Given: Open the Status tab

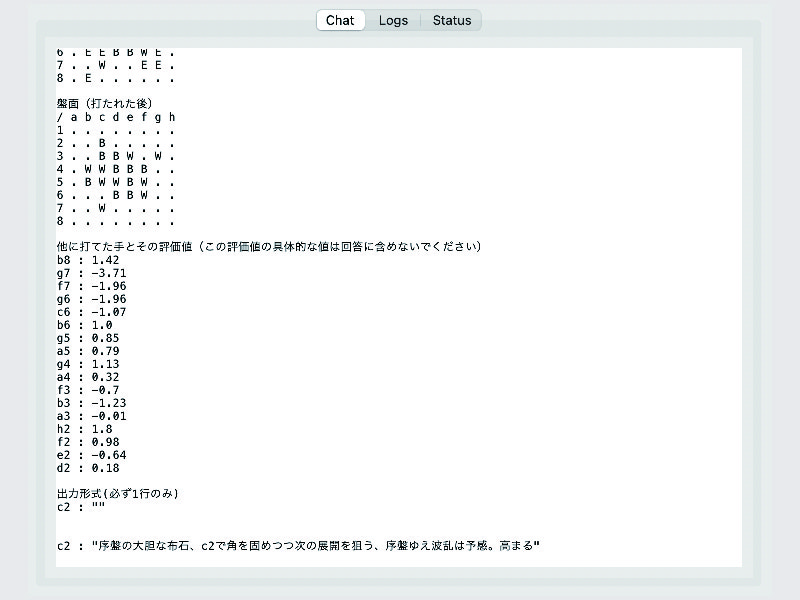Looking at the screenshot, I should (x=452, y=20).
